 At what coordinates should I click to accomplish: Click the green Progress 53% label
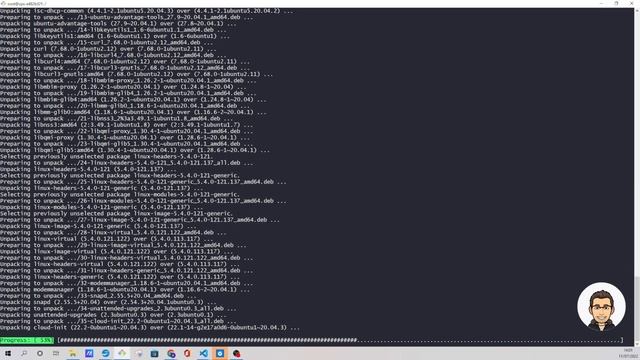[27, 340]
